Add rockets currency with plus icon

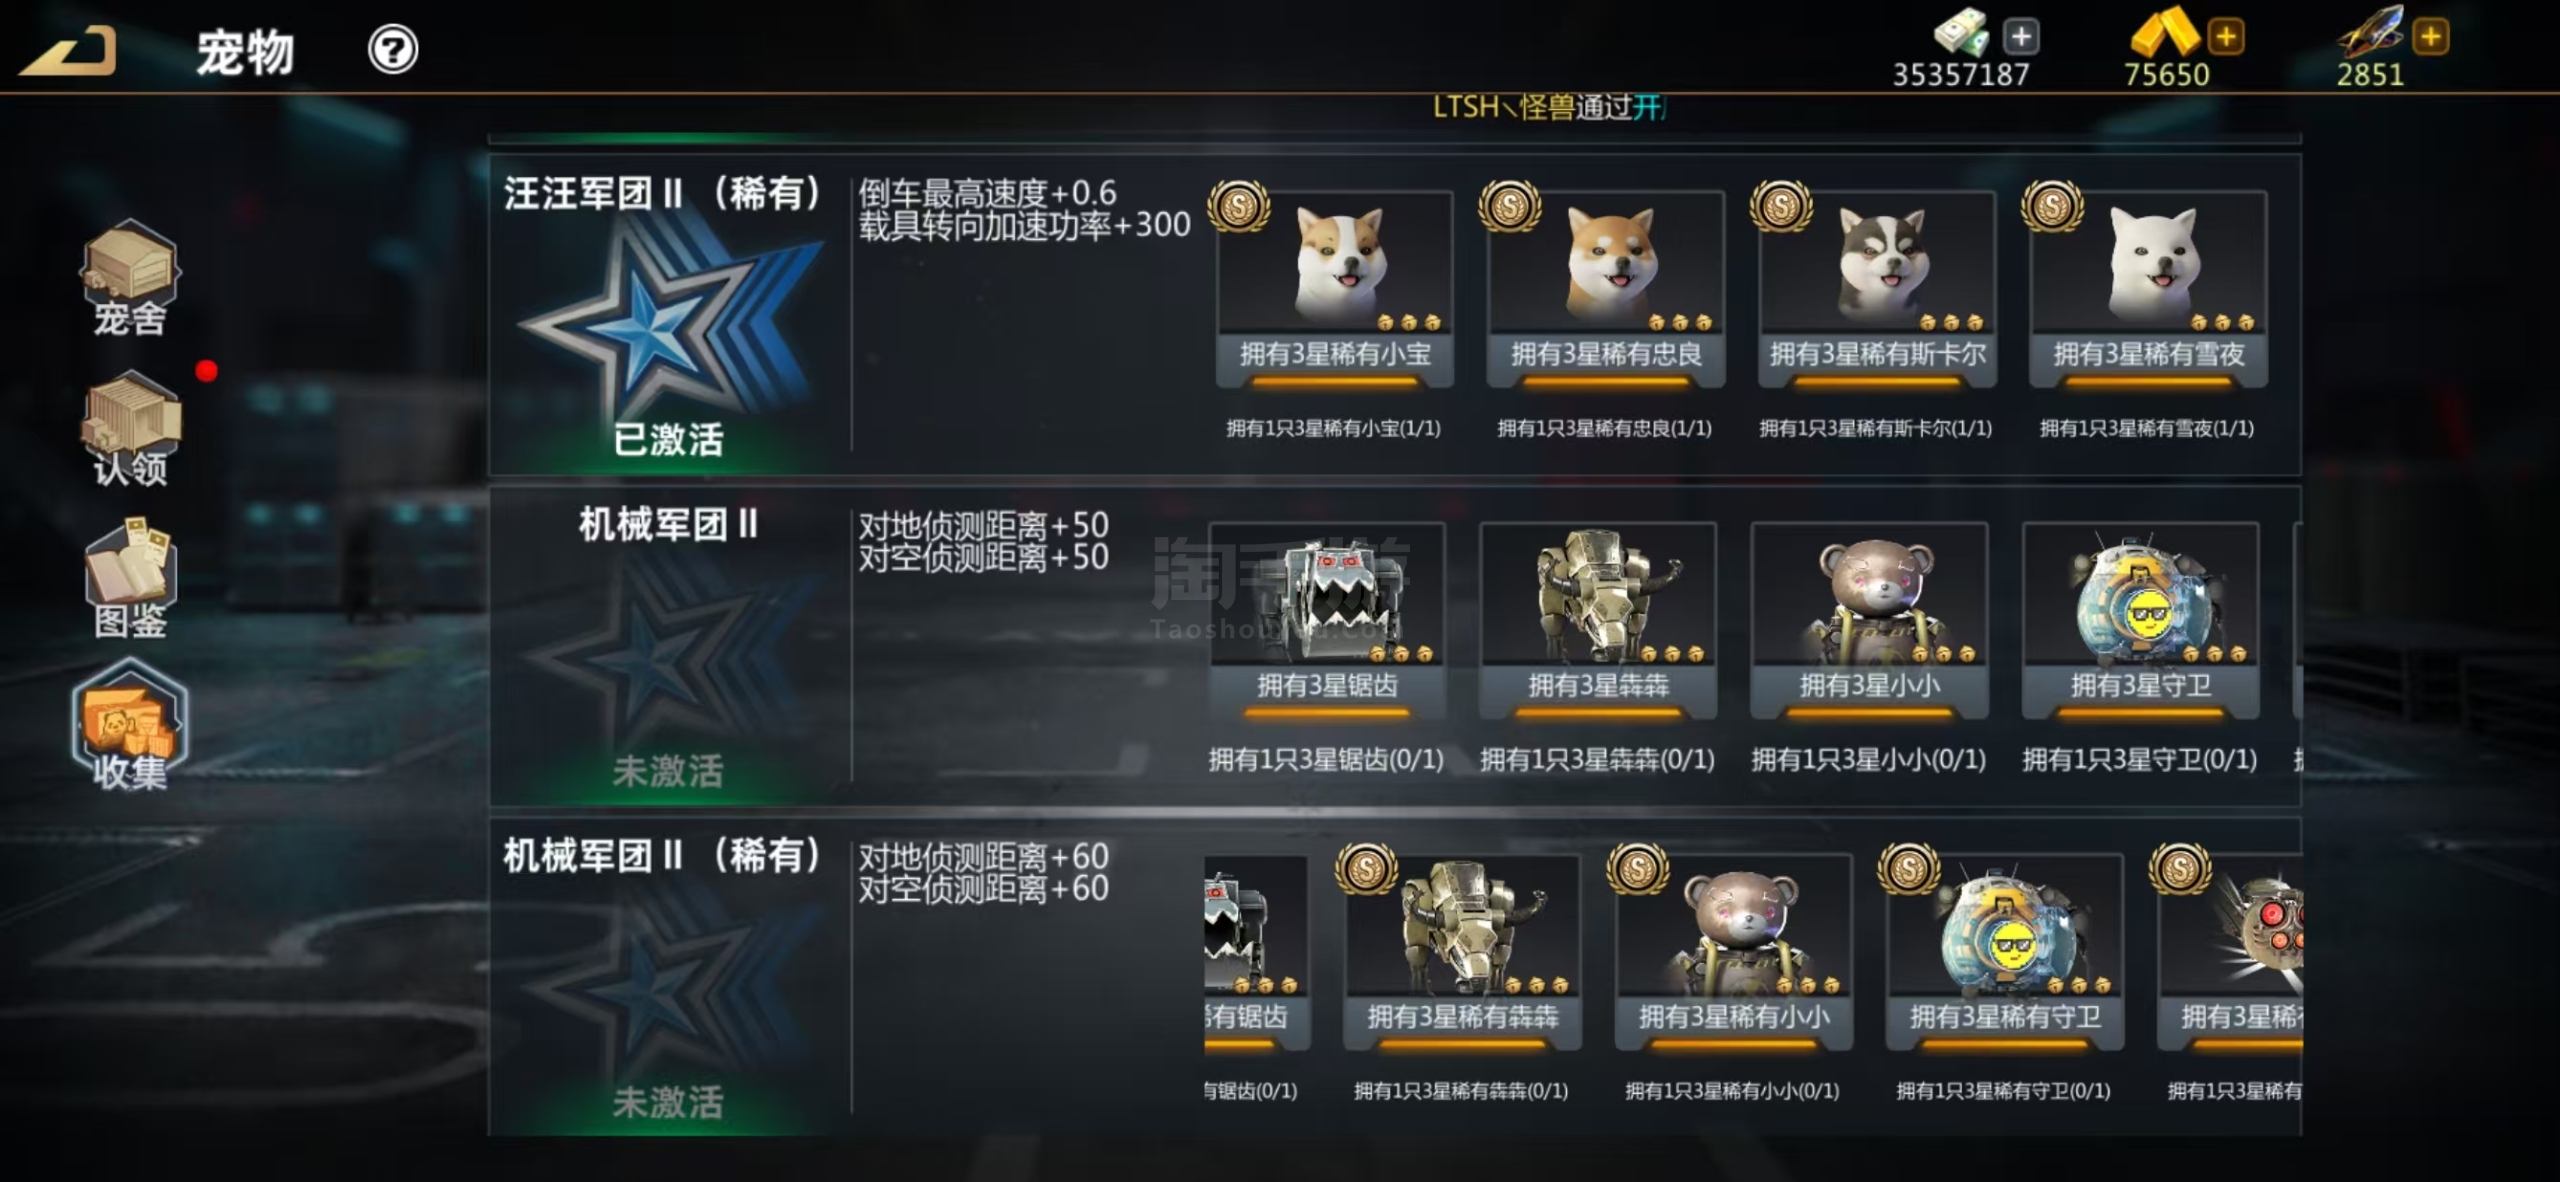[x=2430, y=37]
